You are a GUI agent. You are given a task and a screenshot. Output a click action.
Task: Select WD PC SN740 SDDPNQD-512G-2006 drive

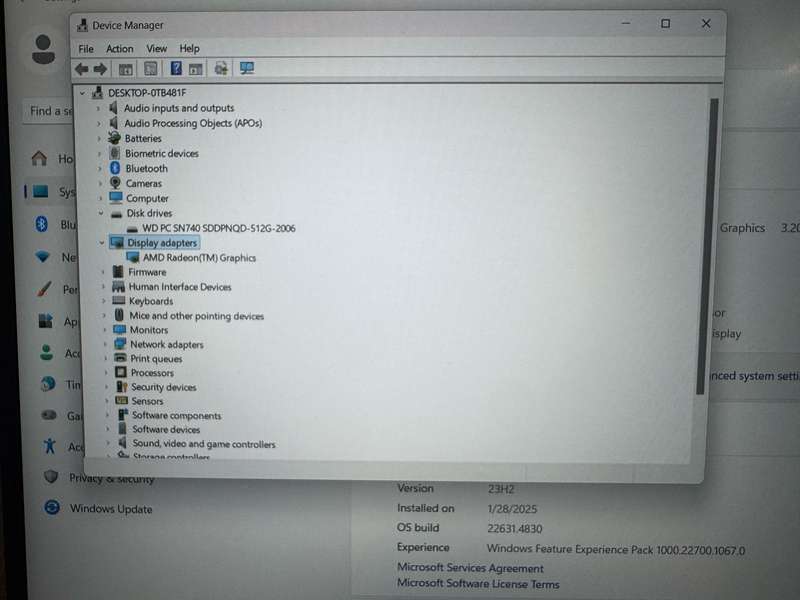[x=218, y=228]
